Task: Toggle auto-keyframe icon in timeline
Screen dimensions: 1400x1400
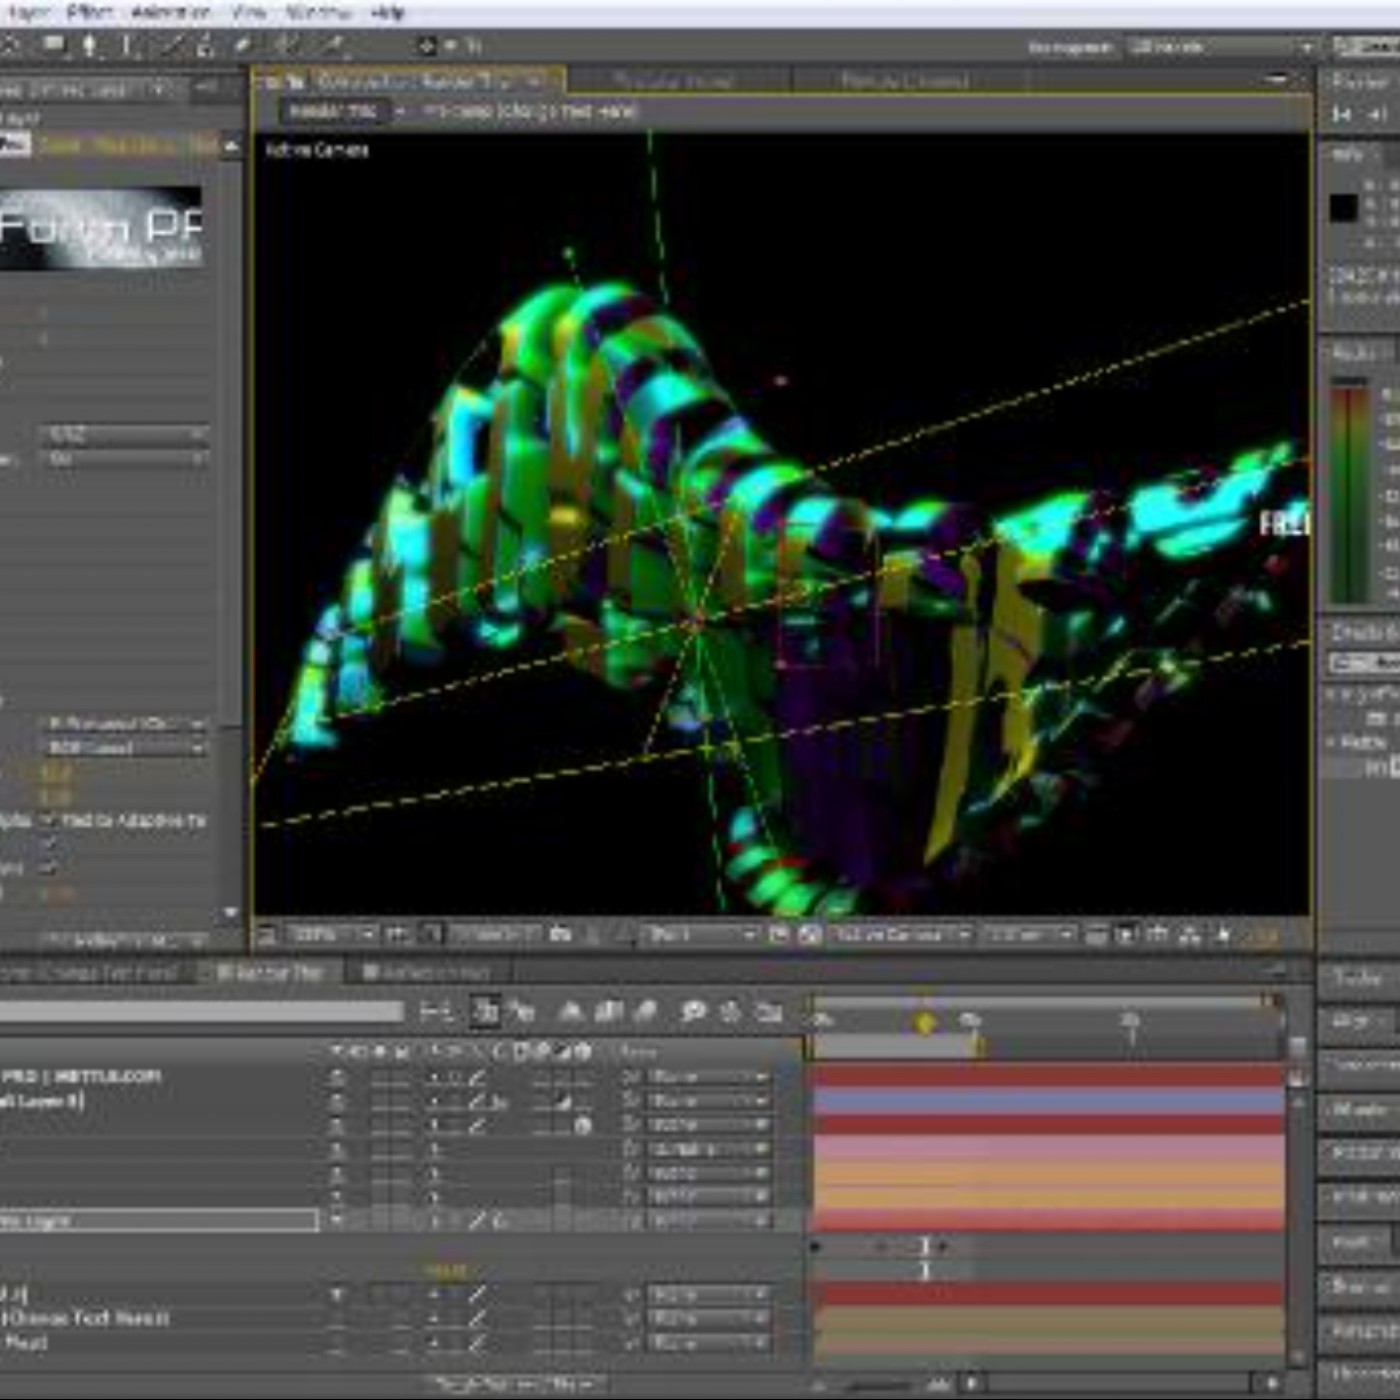Action: tap(730, 1012)
